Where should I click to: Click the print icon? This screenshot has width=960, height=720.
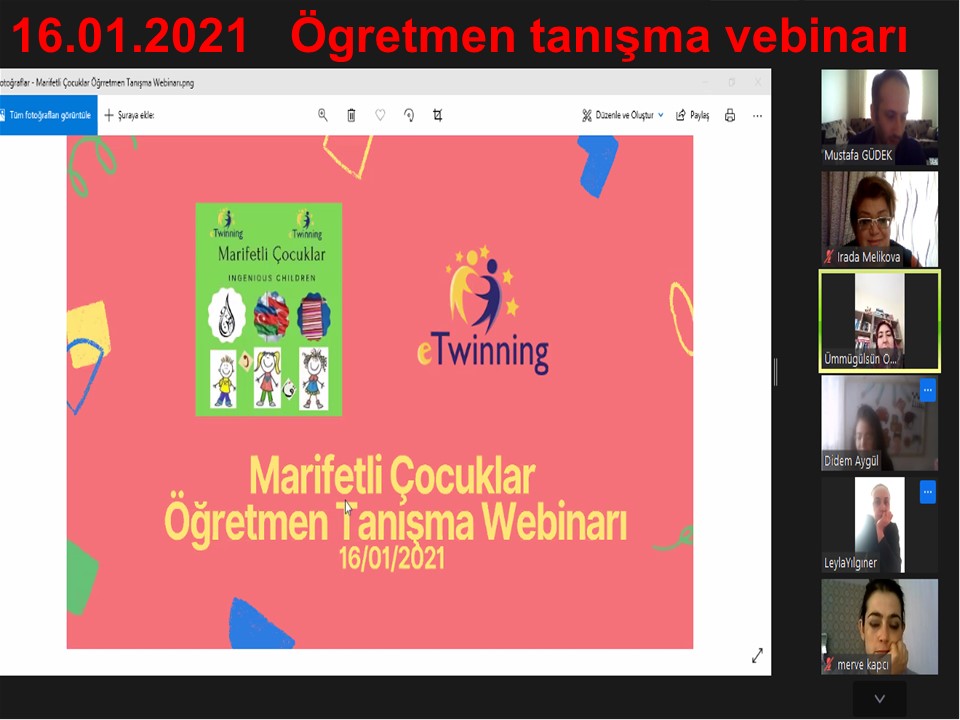point(730,115)
